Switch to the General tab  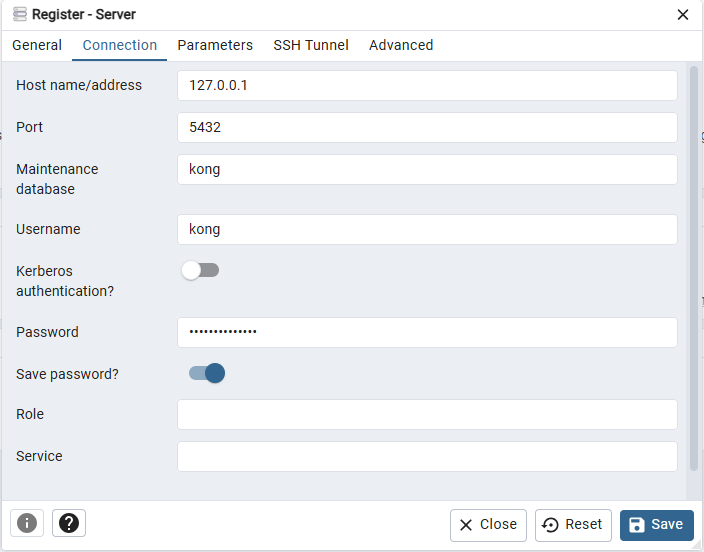click(x=37, y=45)
